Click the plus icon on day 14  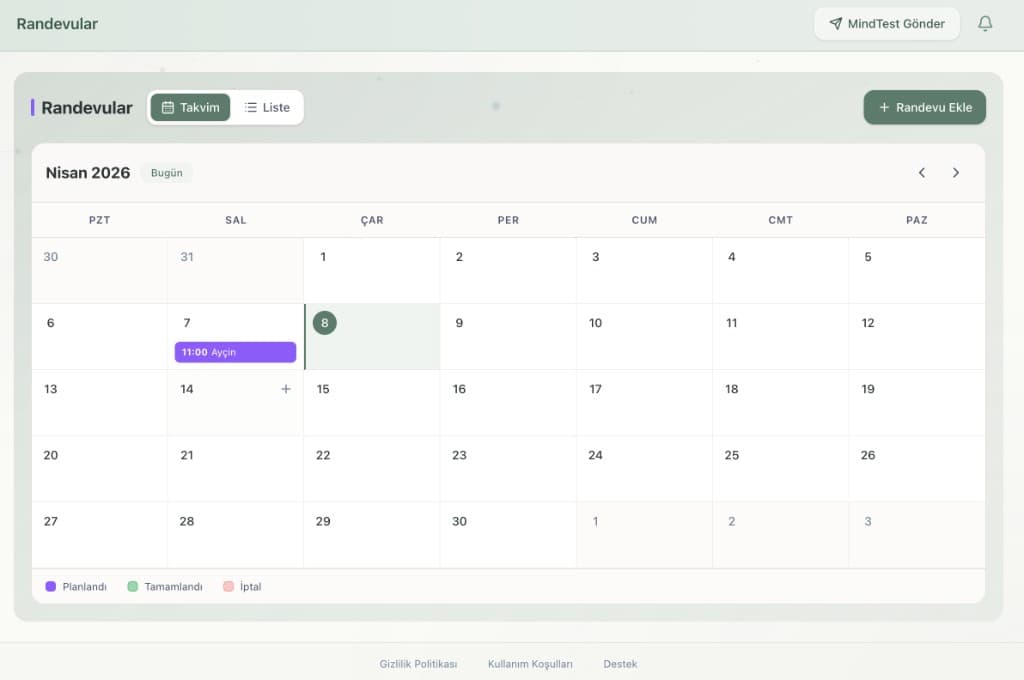pyautogui.click(x=286, y=389)
